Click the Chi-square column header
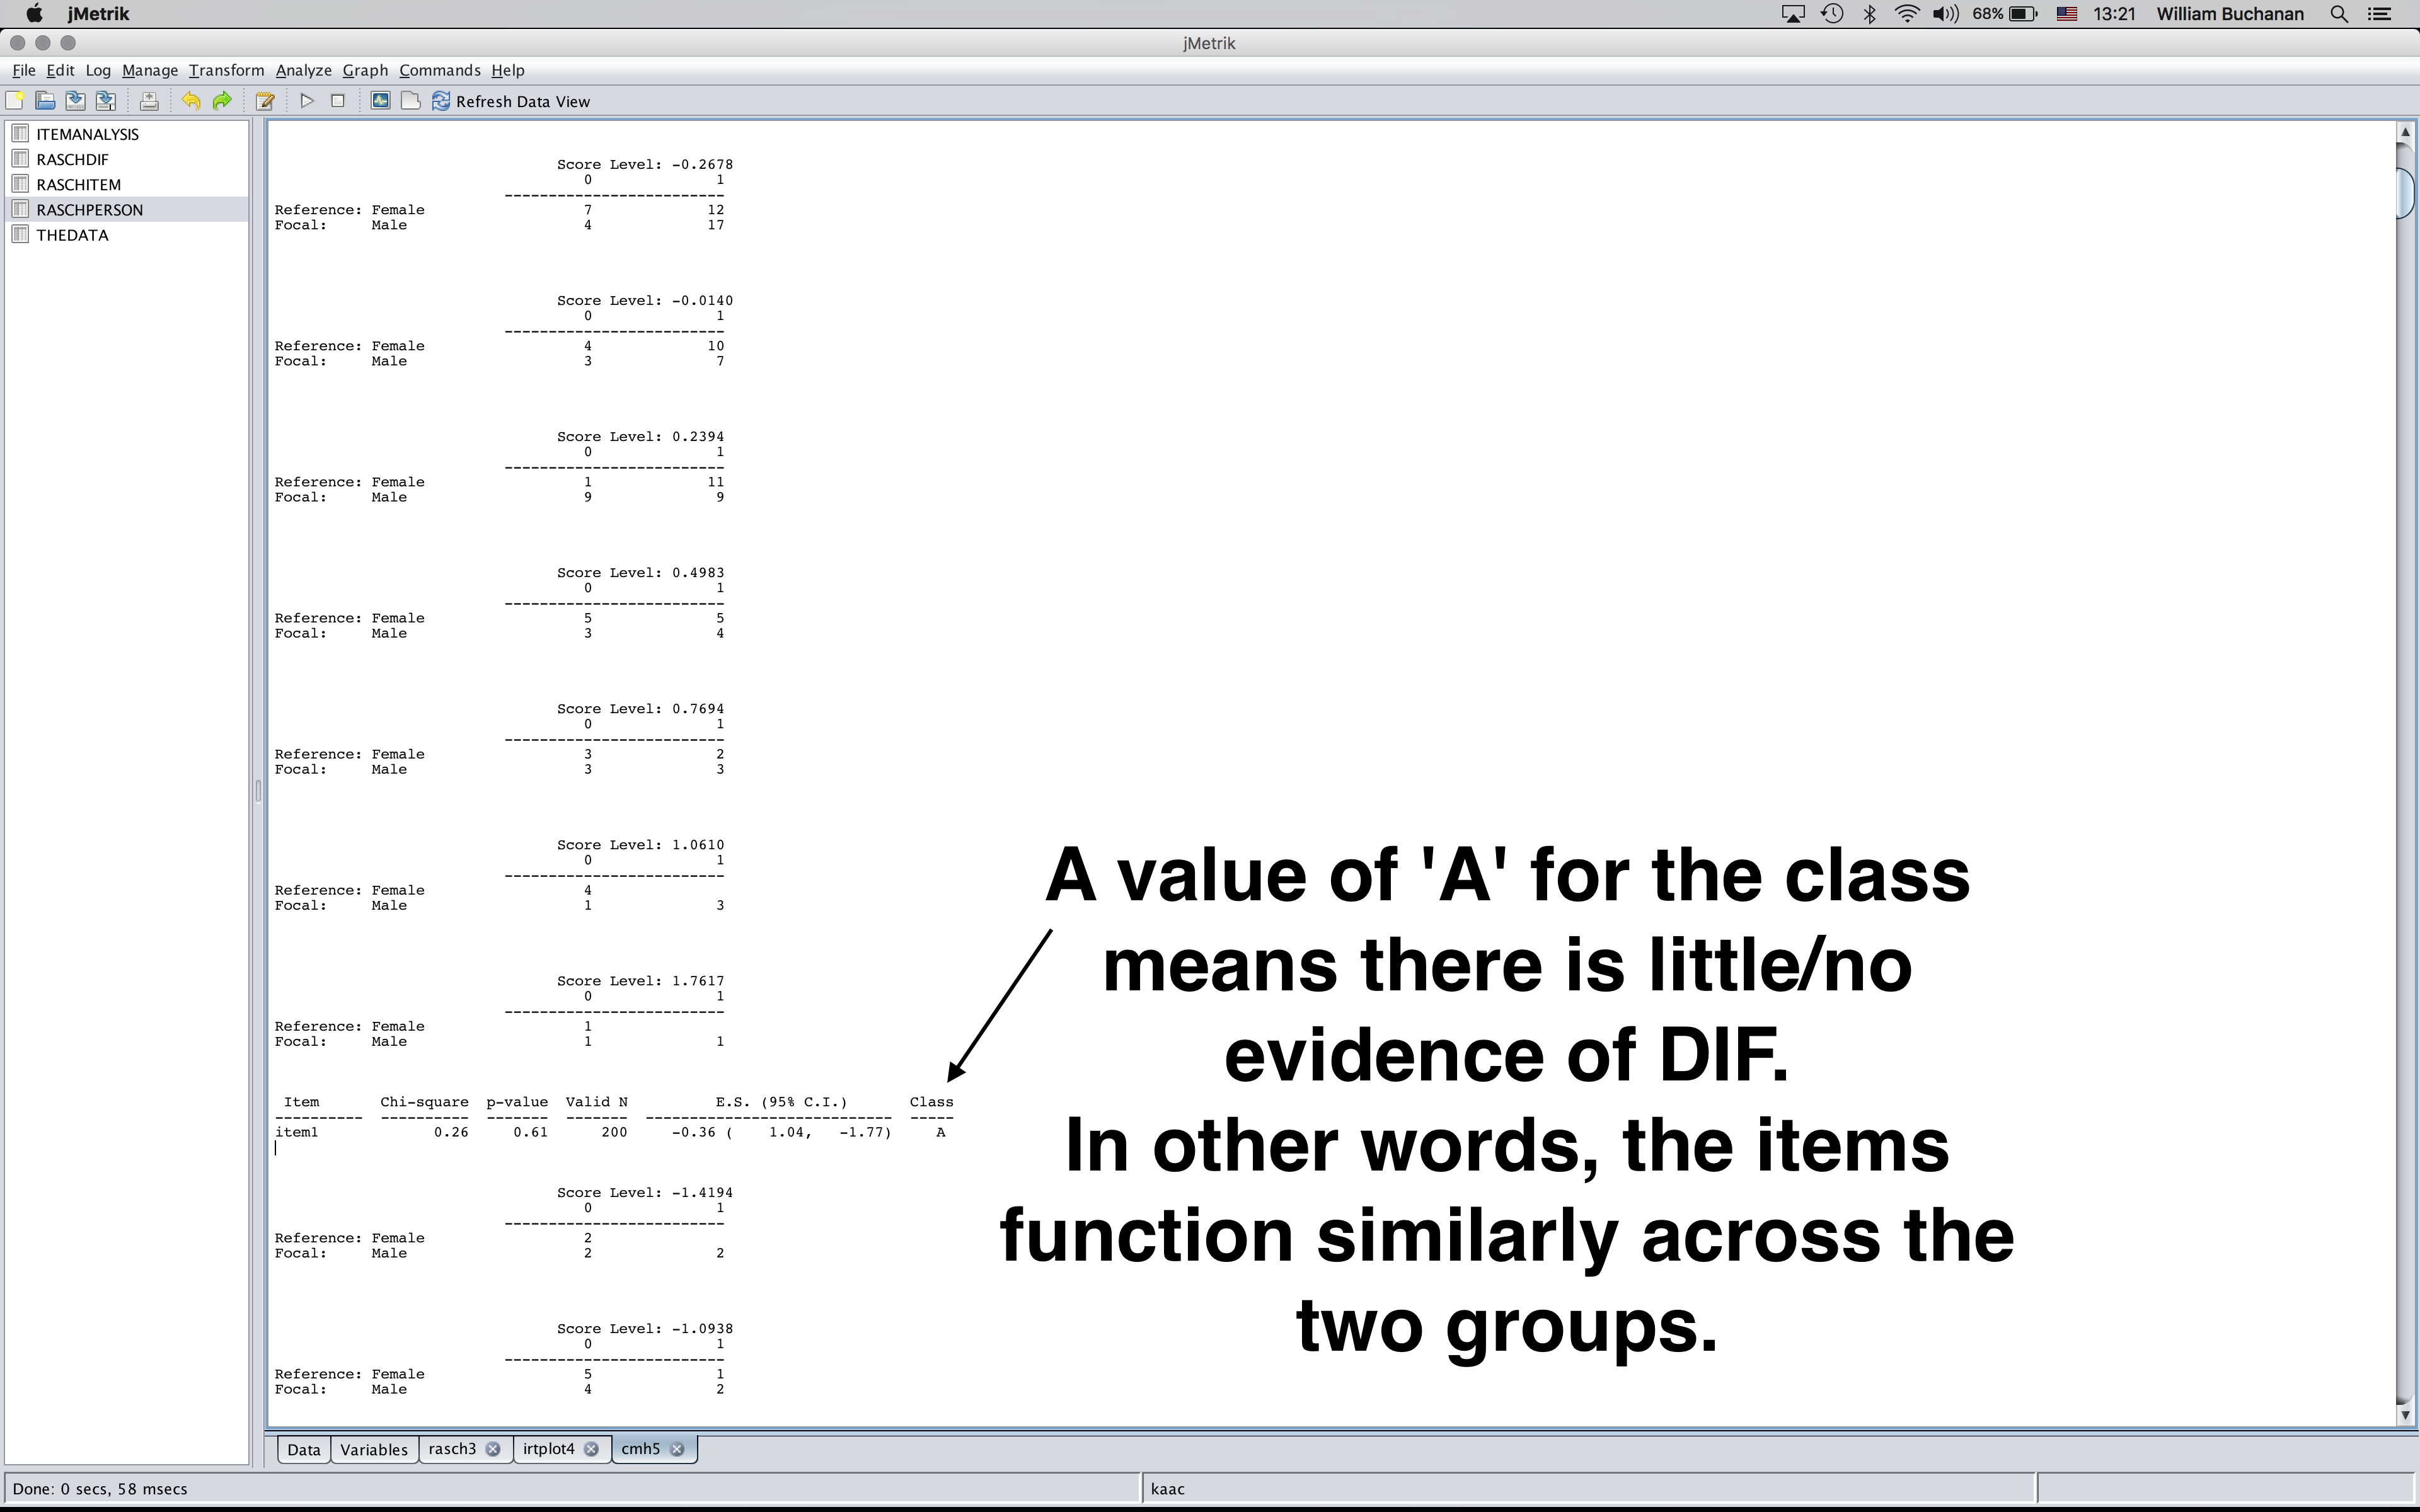This screenshot has width=2420, height=1512. (x=424, y=1102)
